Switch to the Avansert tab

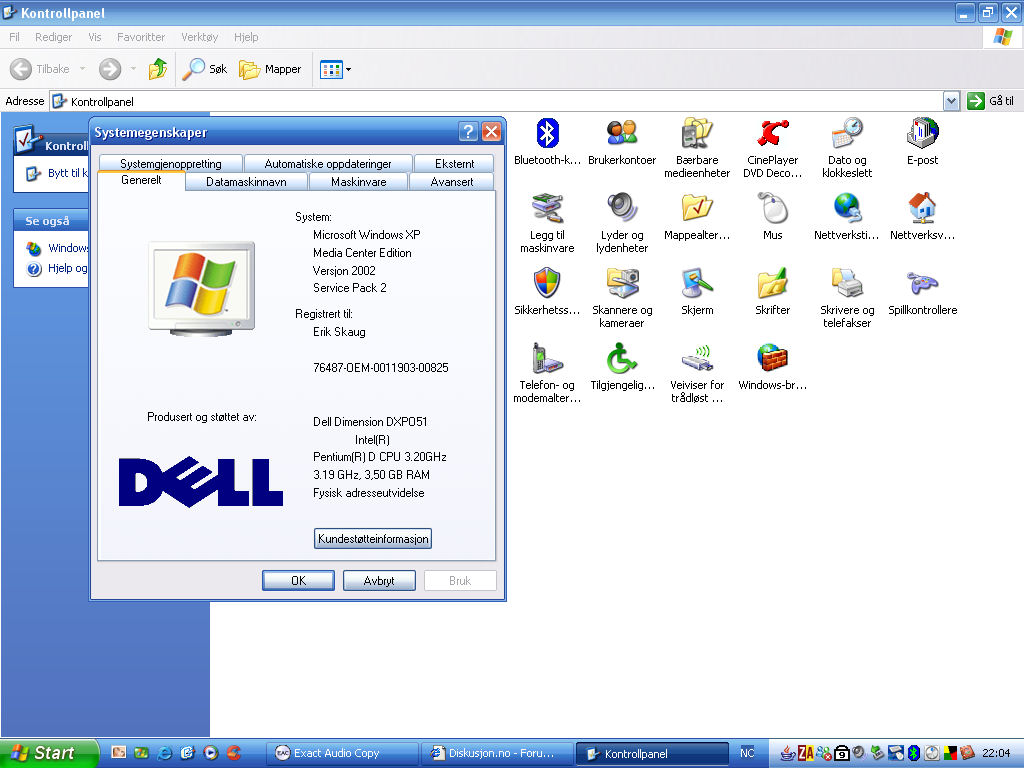tap(452, 182)
